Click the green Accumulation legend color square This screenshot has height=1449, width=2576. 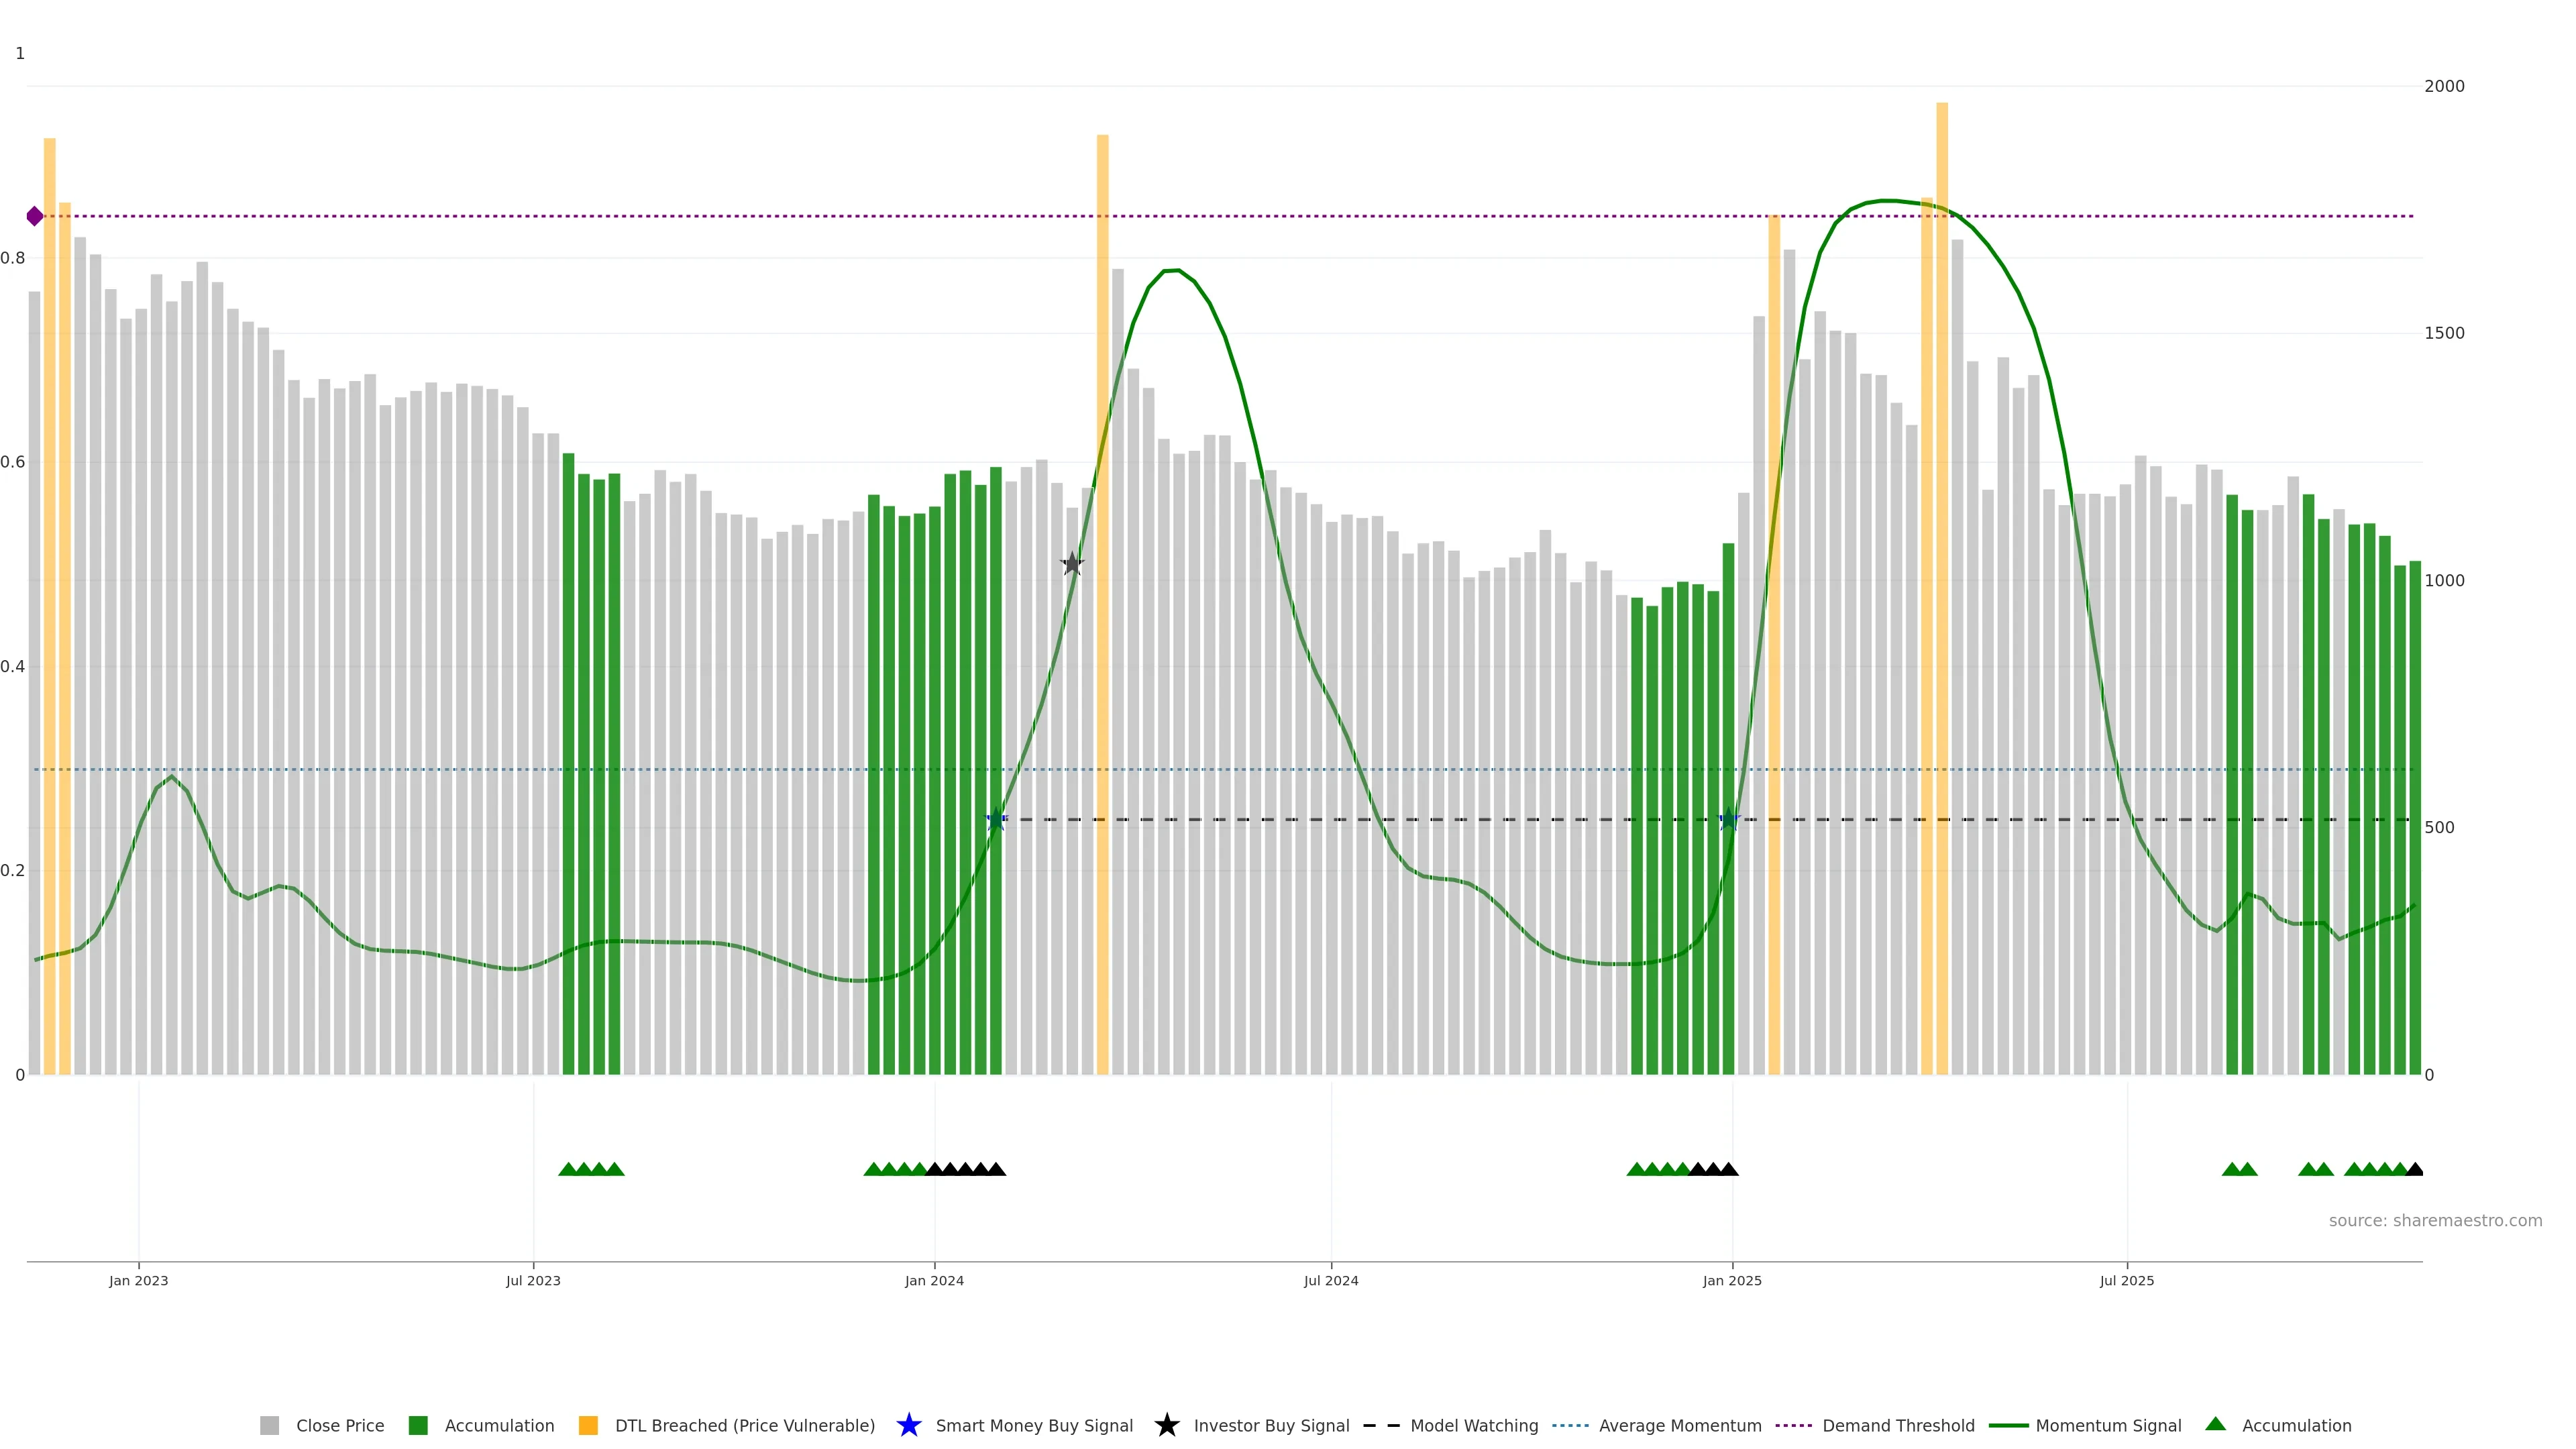(x=418, y=1425)
